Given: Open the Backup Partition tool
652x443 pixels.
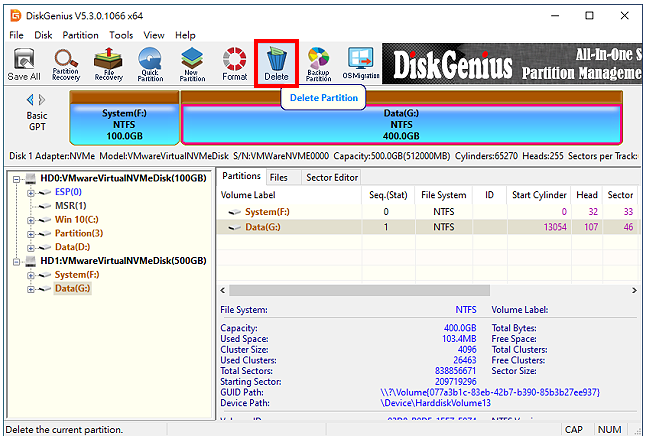Looking at the screenshot, I should pyautogui.click(x=319, y=64).
